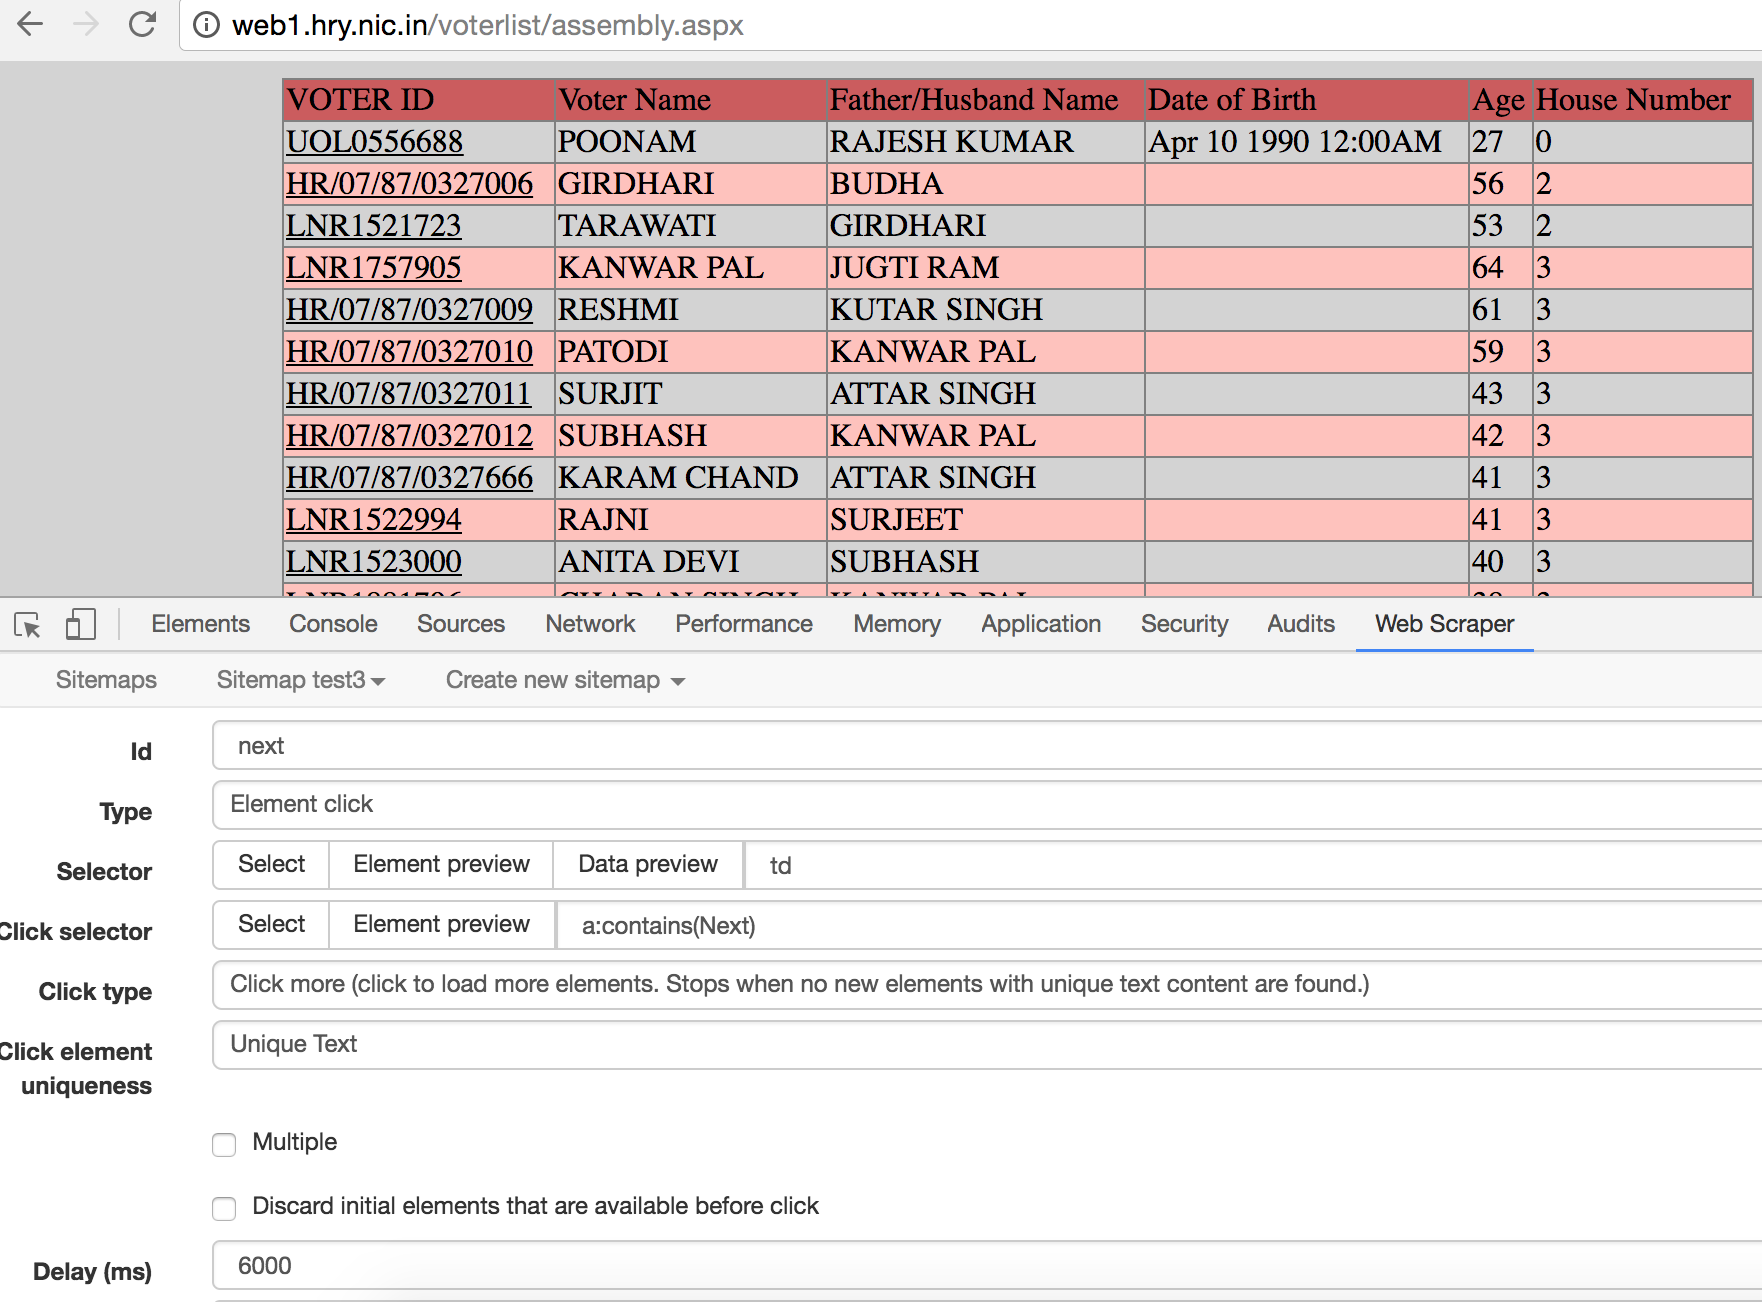Screen dimensions: 1762x1302
Task: Enable the Multiple checkbox
Action: [224, 1144]
